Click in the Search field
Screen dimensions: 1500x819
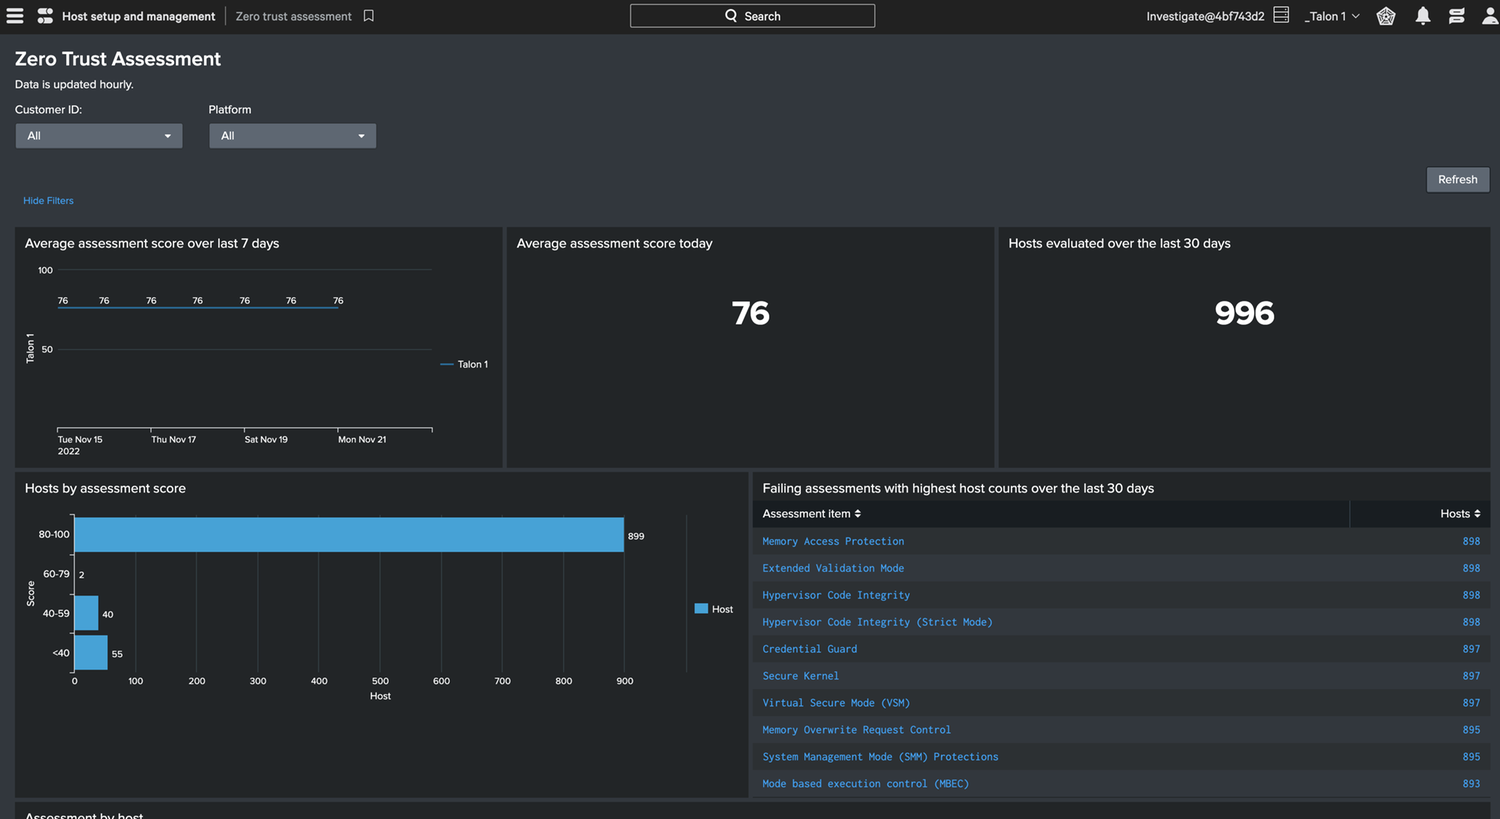coord(752,16)
